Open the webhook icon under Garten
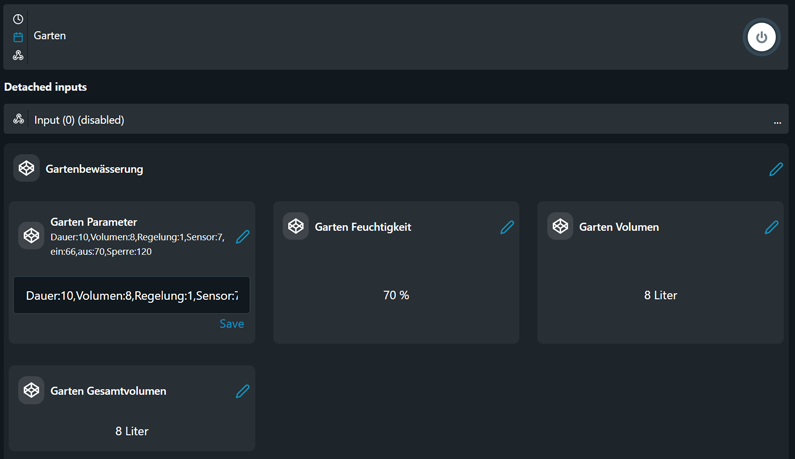This screenshot has height=459, width=795. point(18,55)
